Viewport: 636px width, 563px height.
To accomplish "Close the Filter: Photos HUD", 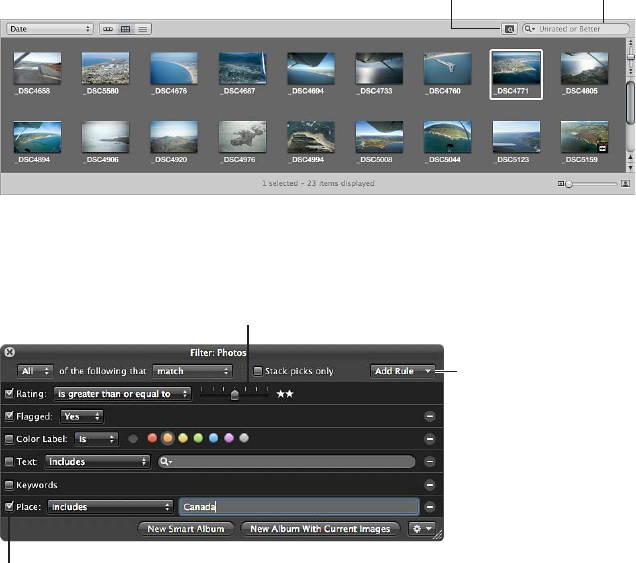I will click(10, 352).
